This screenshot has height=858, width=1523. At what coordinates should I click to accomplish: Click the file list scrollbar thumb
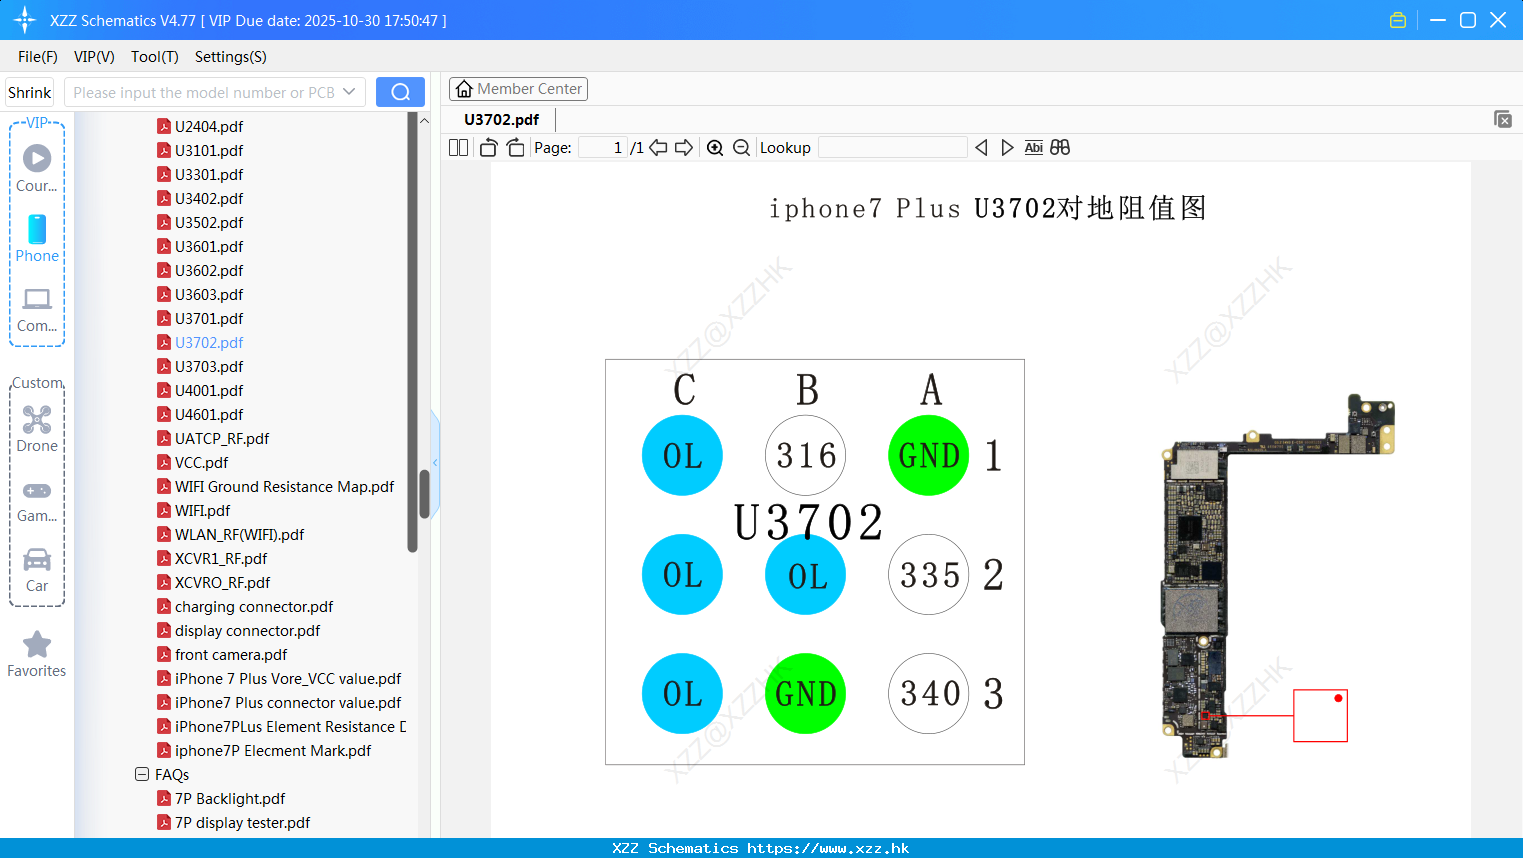424,494
